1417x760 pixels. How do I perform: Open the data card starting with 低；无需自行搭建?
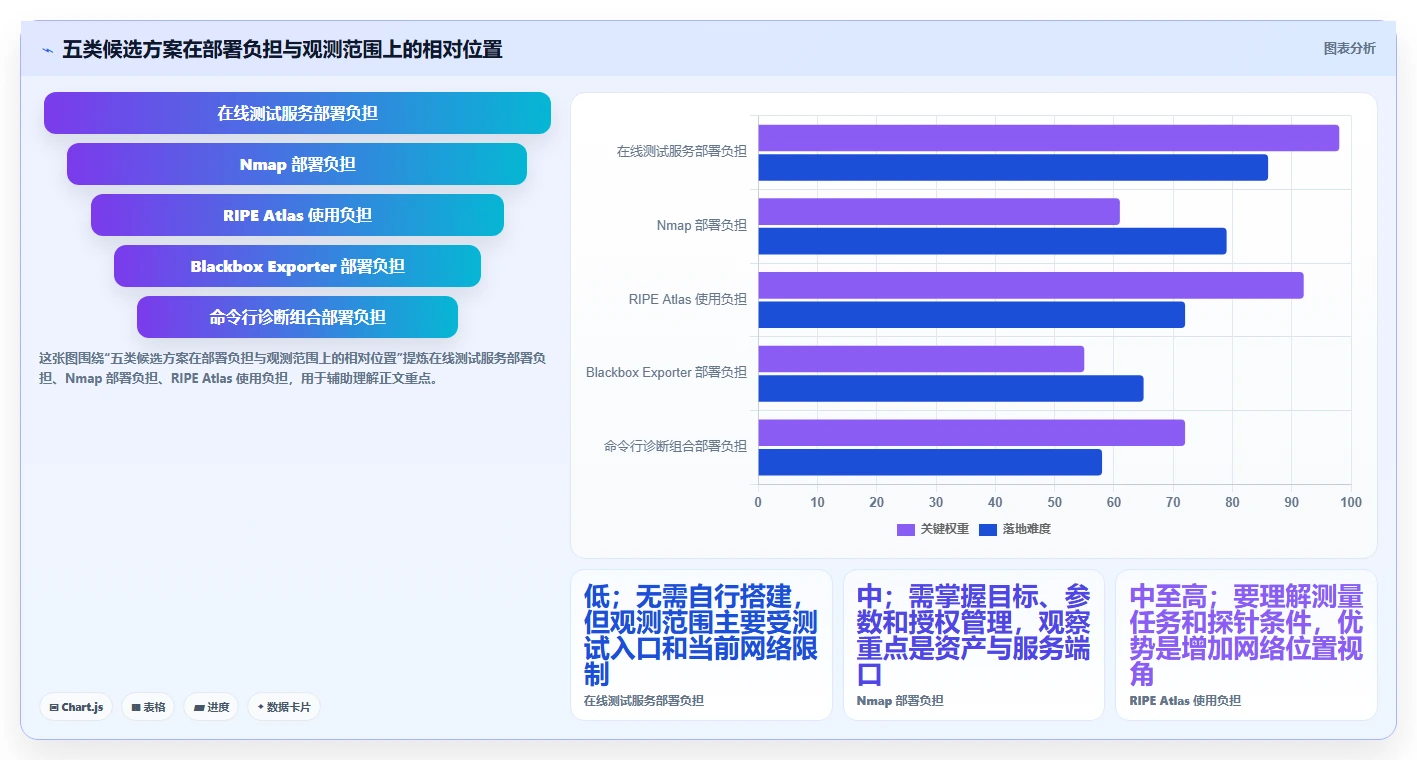(x=701, y=645)
